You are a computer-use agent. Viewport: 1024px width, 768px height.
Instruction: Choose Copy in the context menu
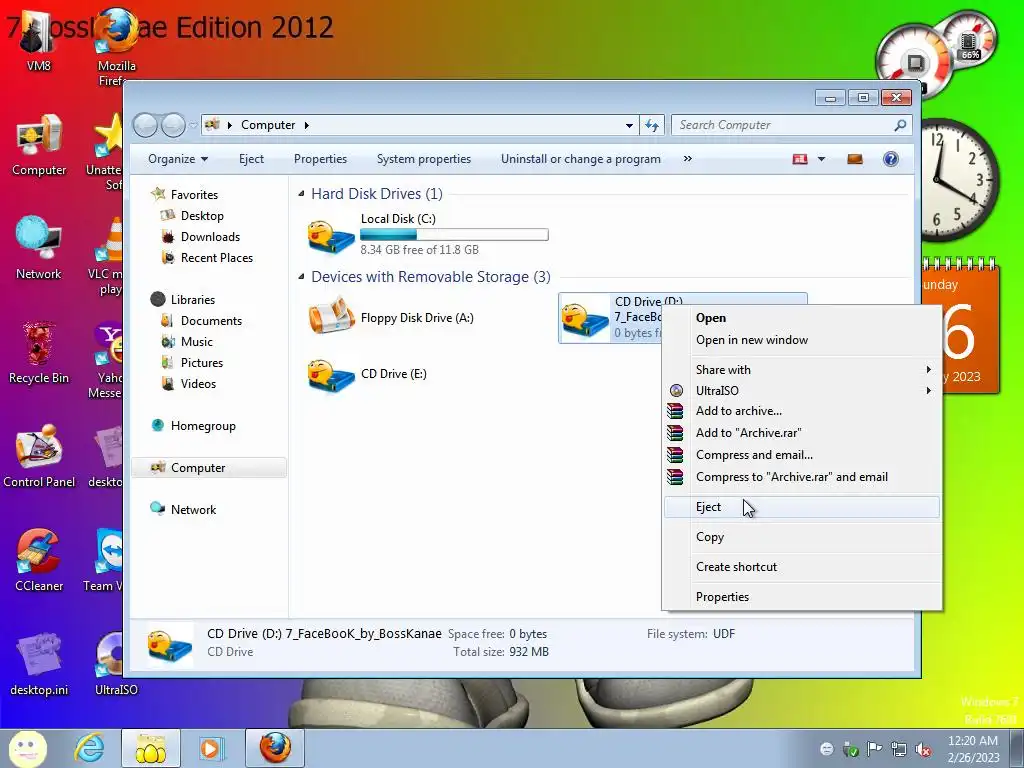click(x=802, y=537)
